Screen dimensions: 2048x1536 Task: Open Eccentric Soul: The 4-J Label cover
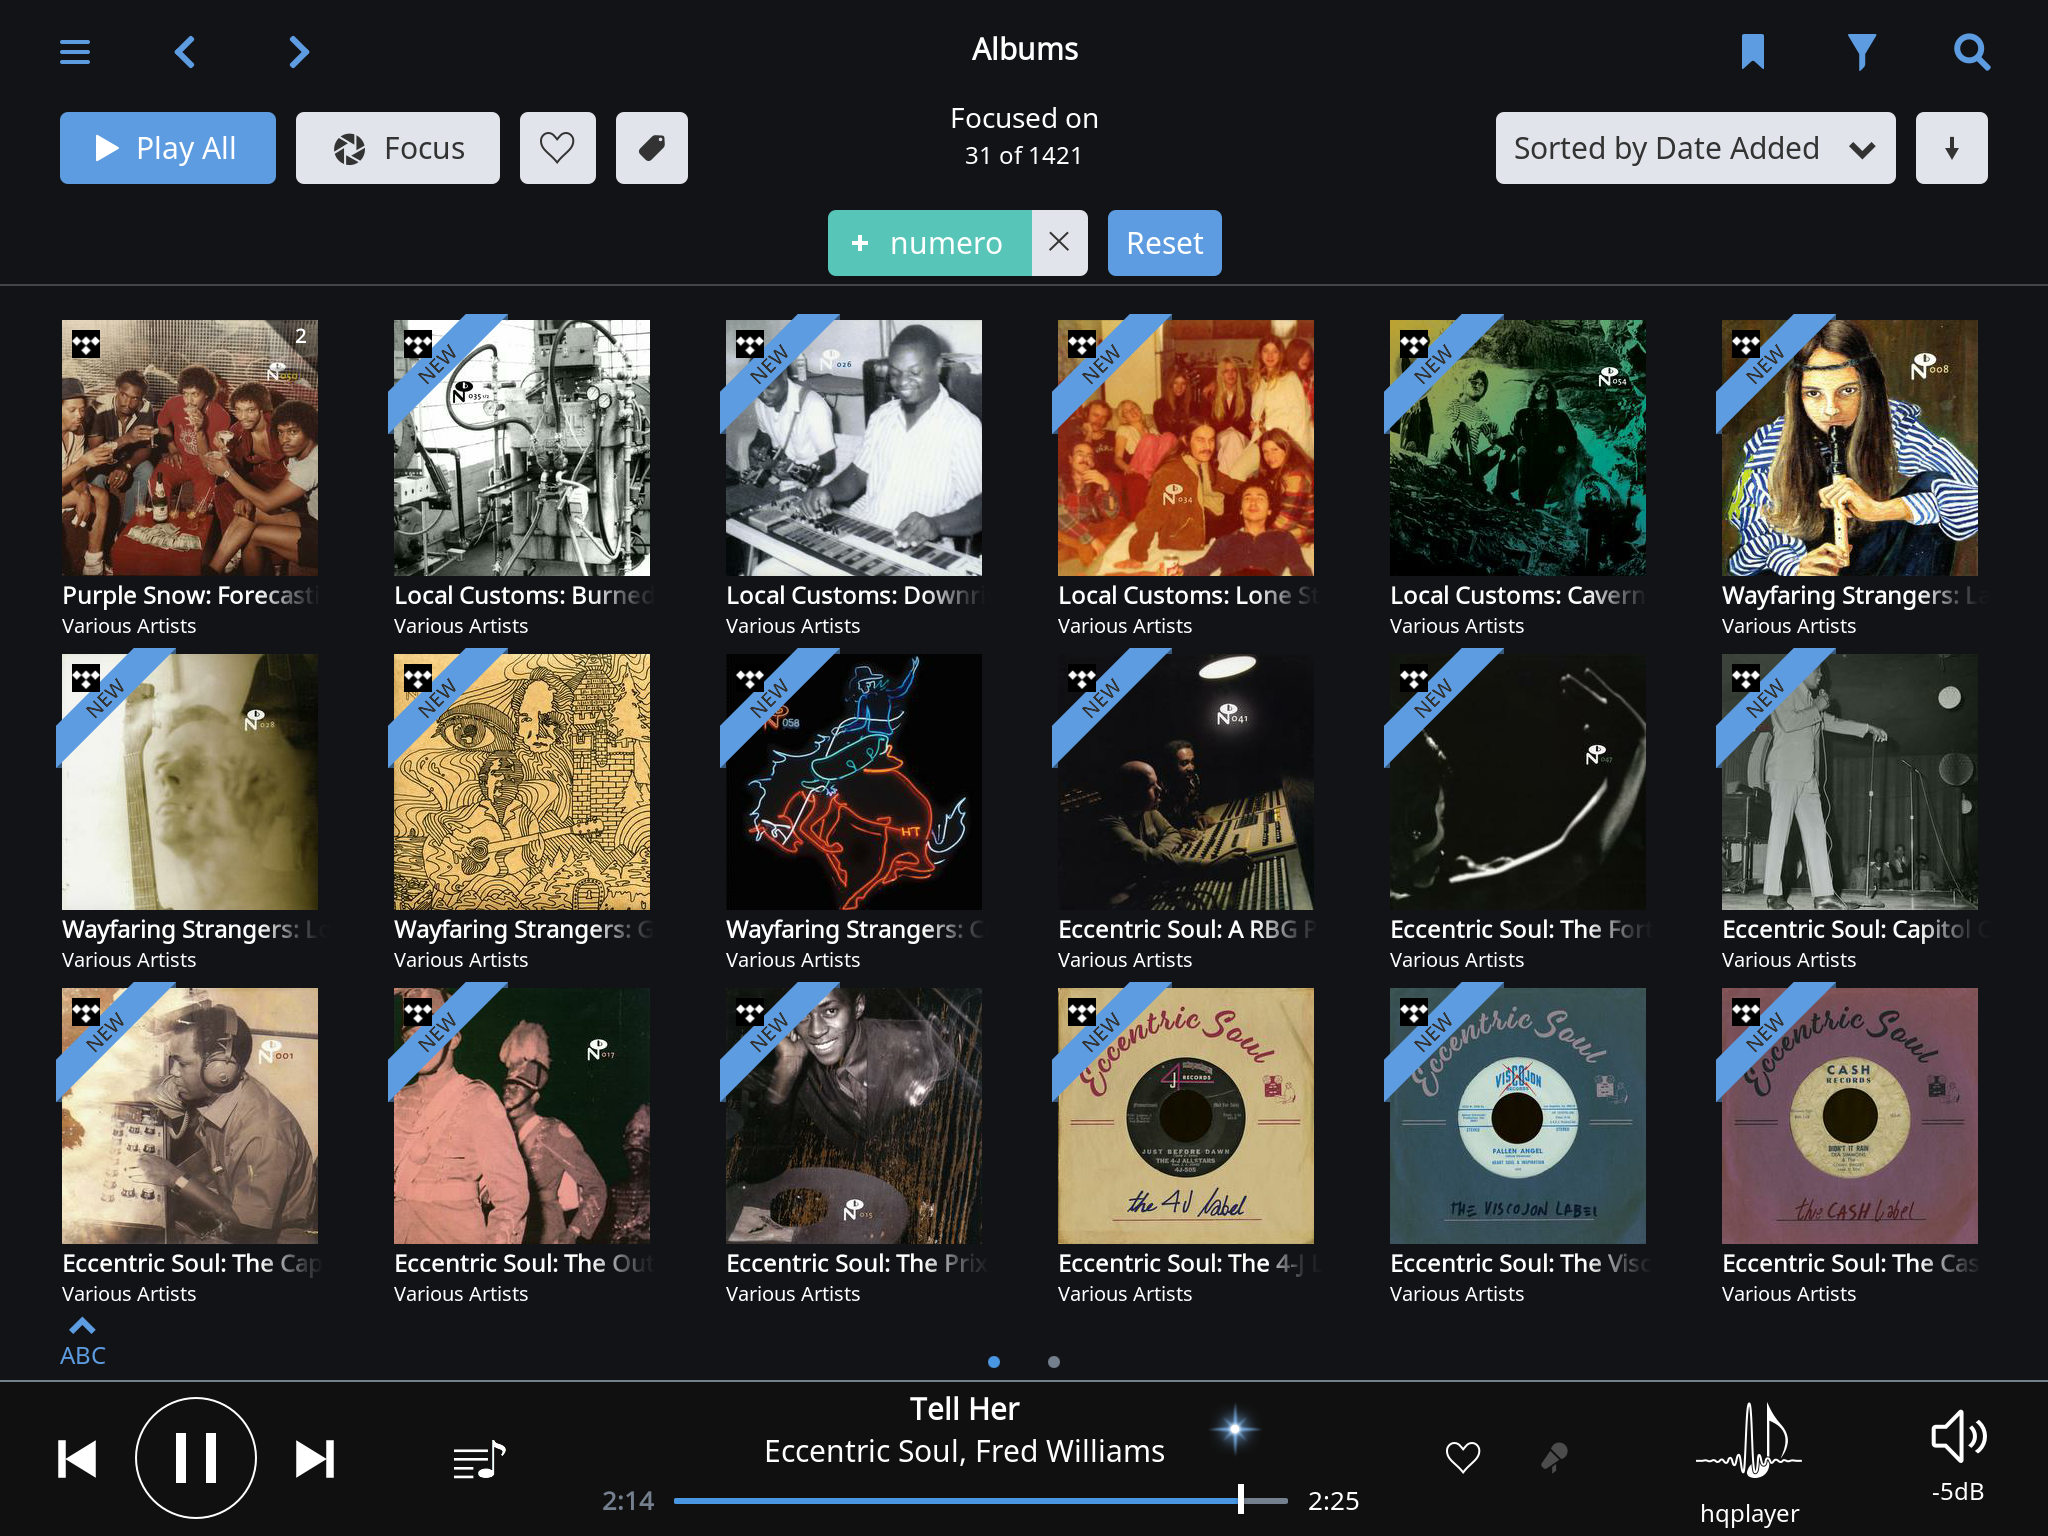click(x=1186, y=1116)
